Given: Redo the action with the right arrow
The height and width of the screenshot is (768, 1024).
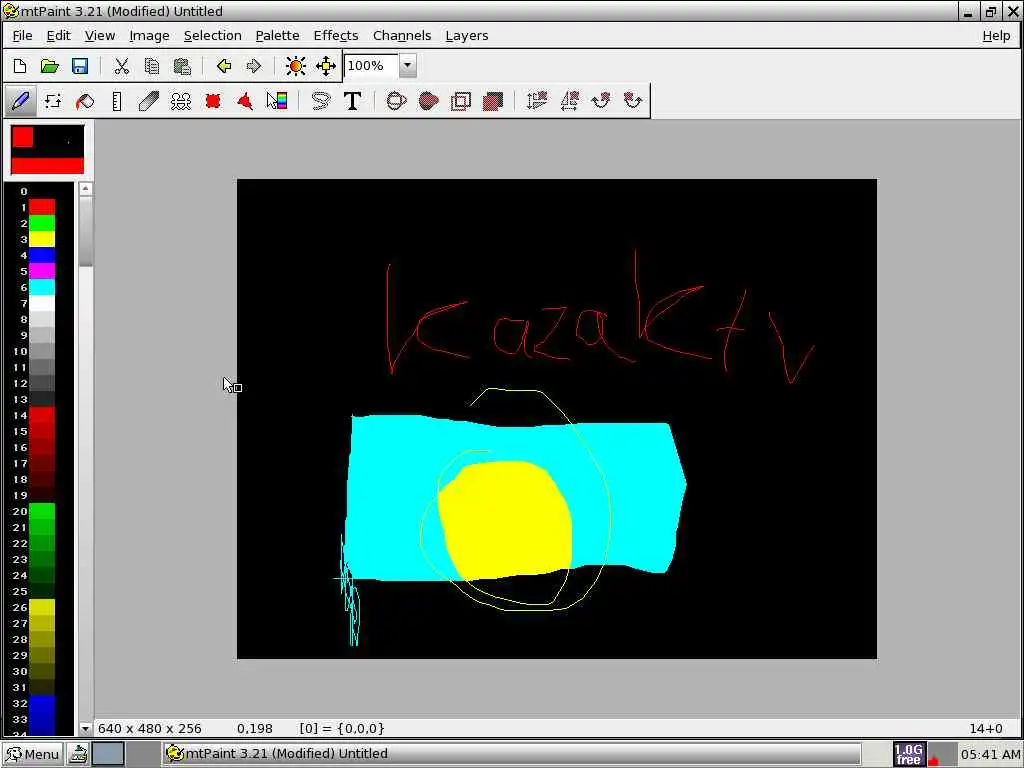Looking at the screenshot, I should tap(253, 66).
